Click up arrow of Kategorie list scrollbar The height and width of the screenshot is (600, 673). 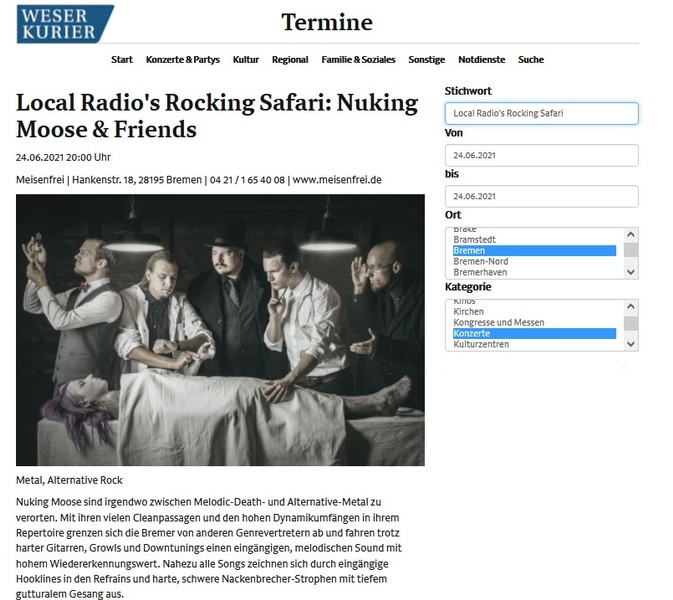(x=631, y=306)
